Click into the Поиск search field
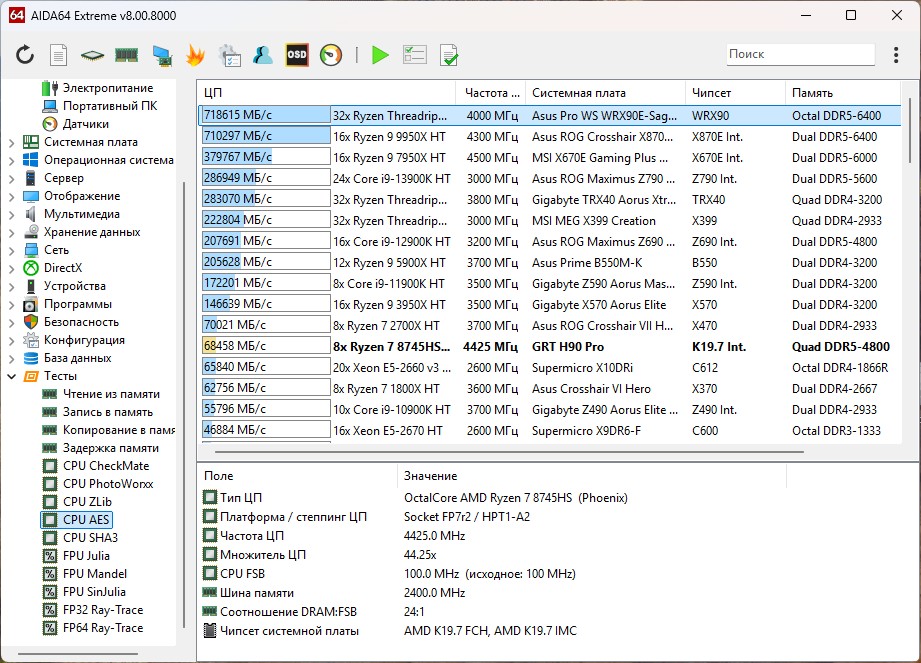921x663 pixels. 798,54
